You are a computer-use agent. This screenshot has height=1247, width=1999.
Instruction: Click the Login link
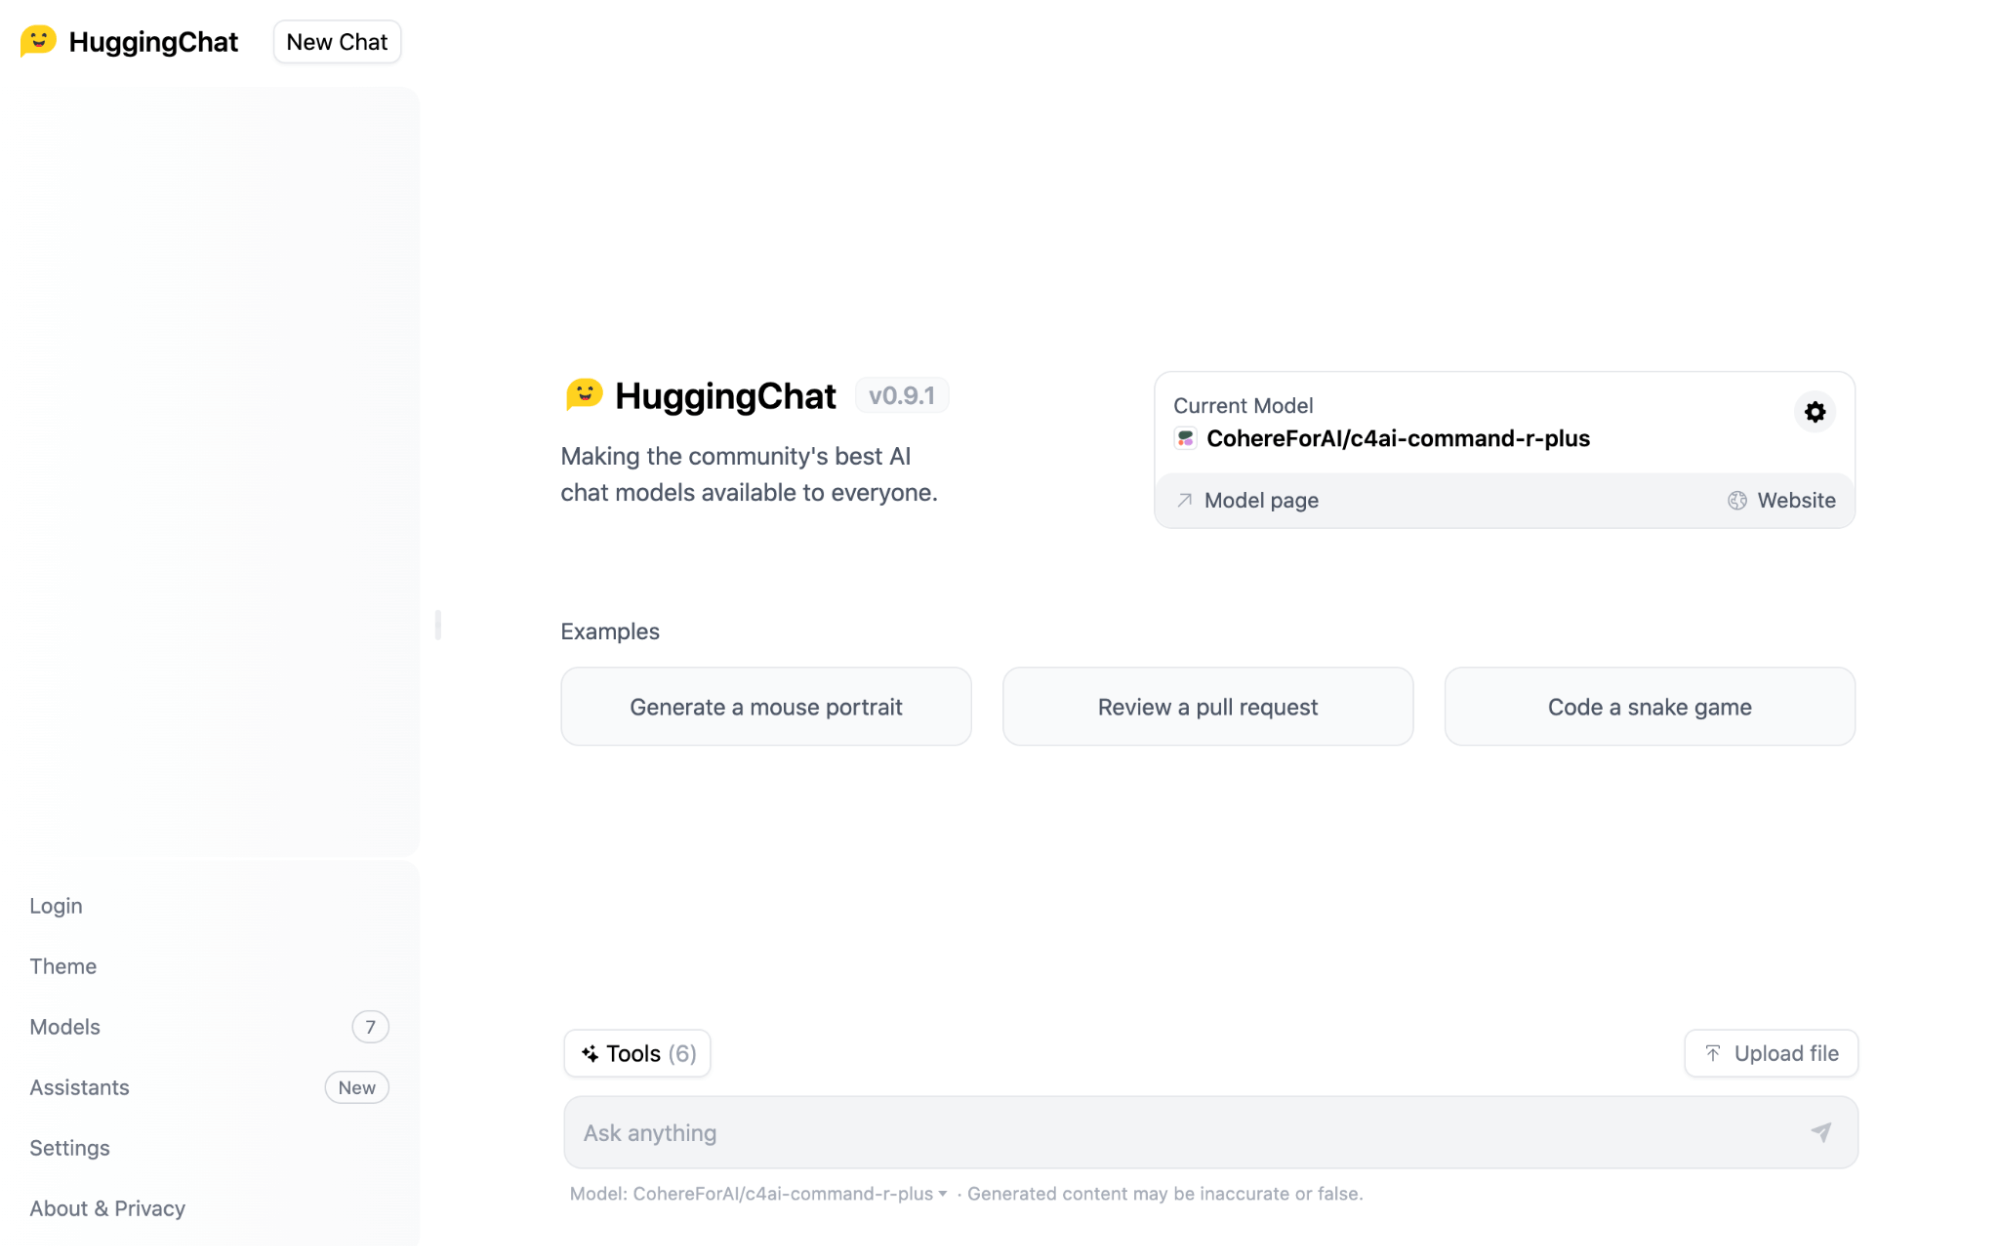(x=56, y=905)
